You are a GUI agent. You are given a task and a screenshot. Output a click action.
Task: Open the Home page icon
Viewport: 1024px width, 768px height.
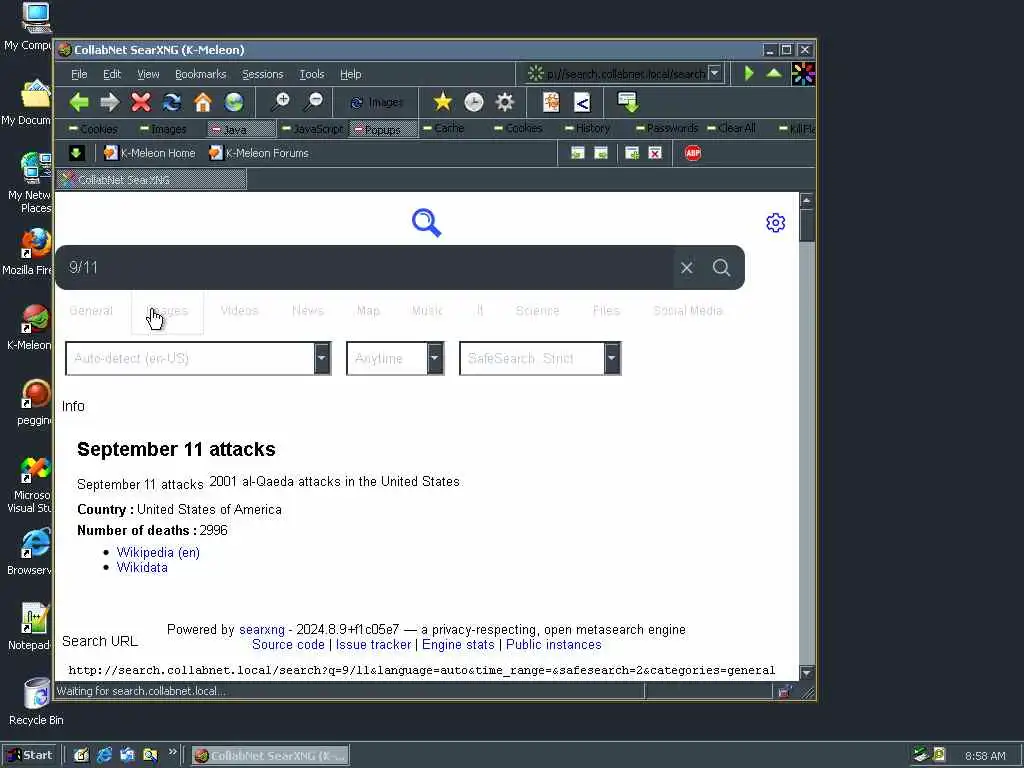203,102
